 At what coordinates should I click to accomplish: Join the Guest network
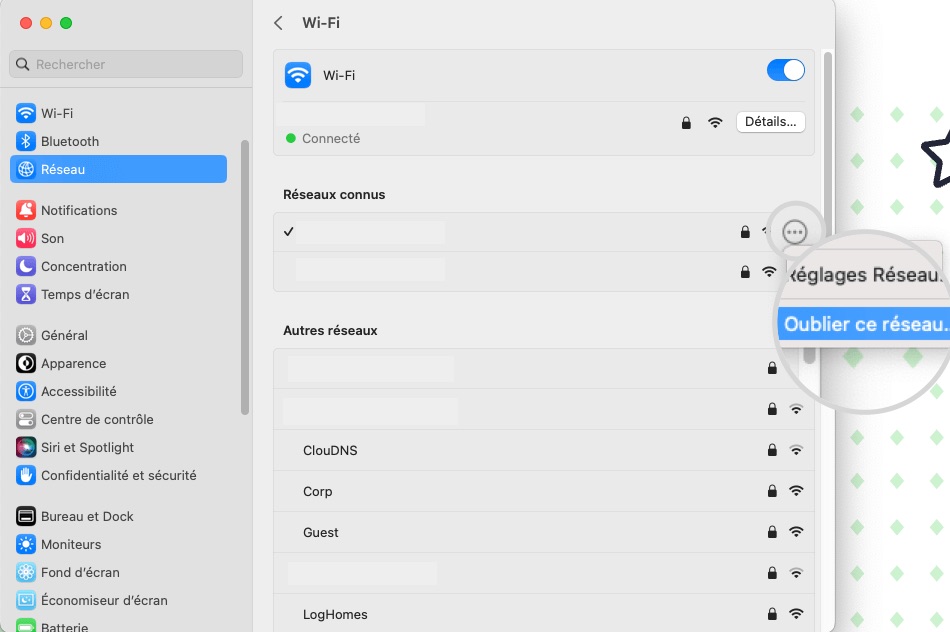(x=543, y=532)
